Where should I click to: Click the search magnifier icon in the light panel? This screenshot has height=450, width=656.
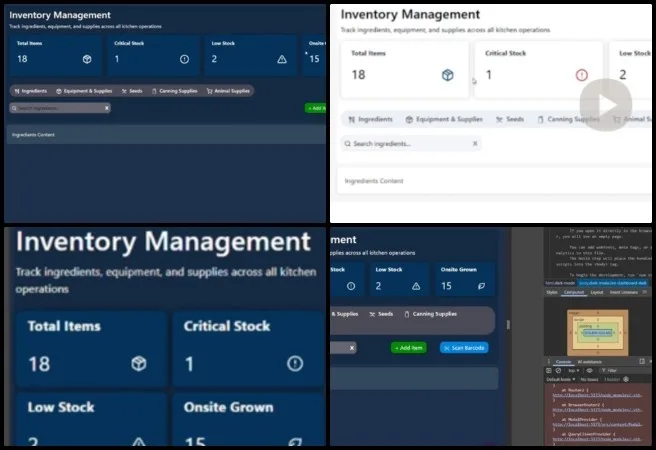(x=349, y=144)
